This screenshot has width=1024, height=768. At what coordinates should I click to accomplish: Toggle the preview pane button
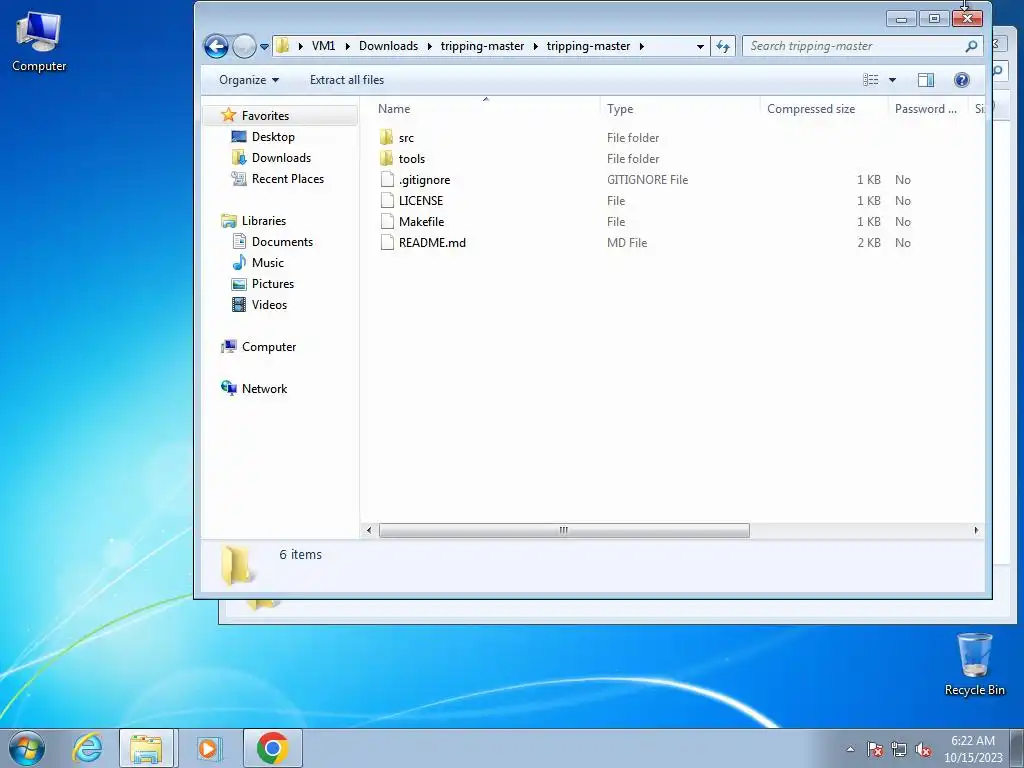pos(925,80)
